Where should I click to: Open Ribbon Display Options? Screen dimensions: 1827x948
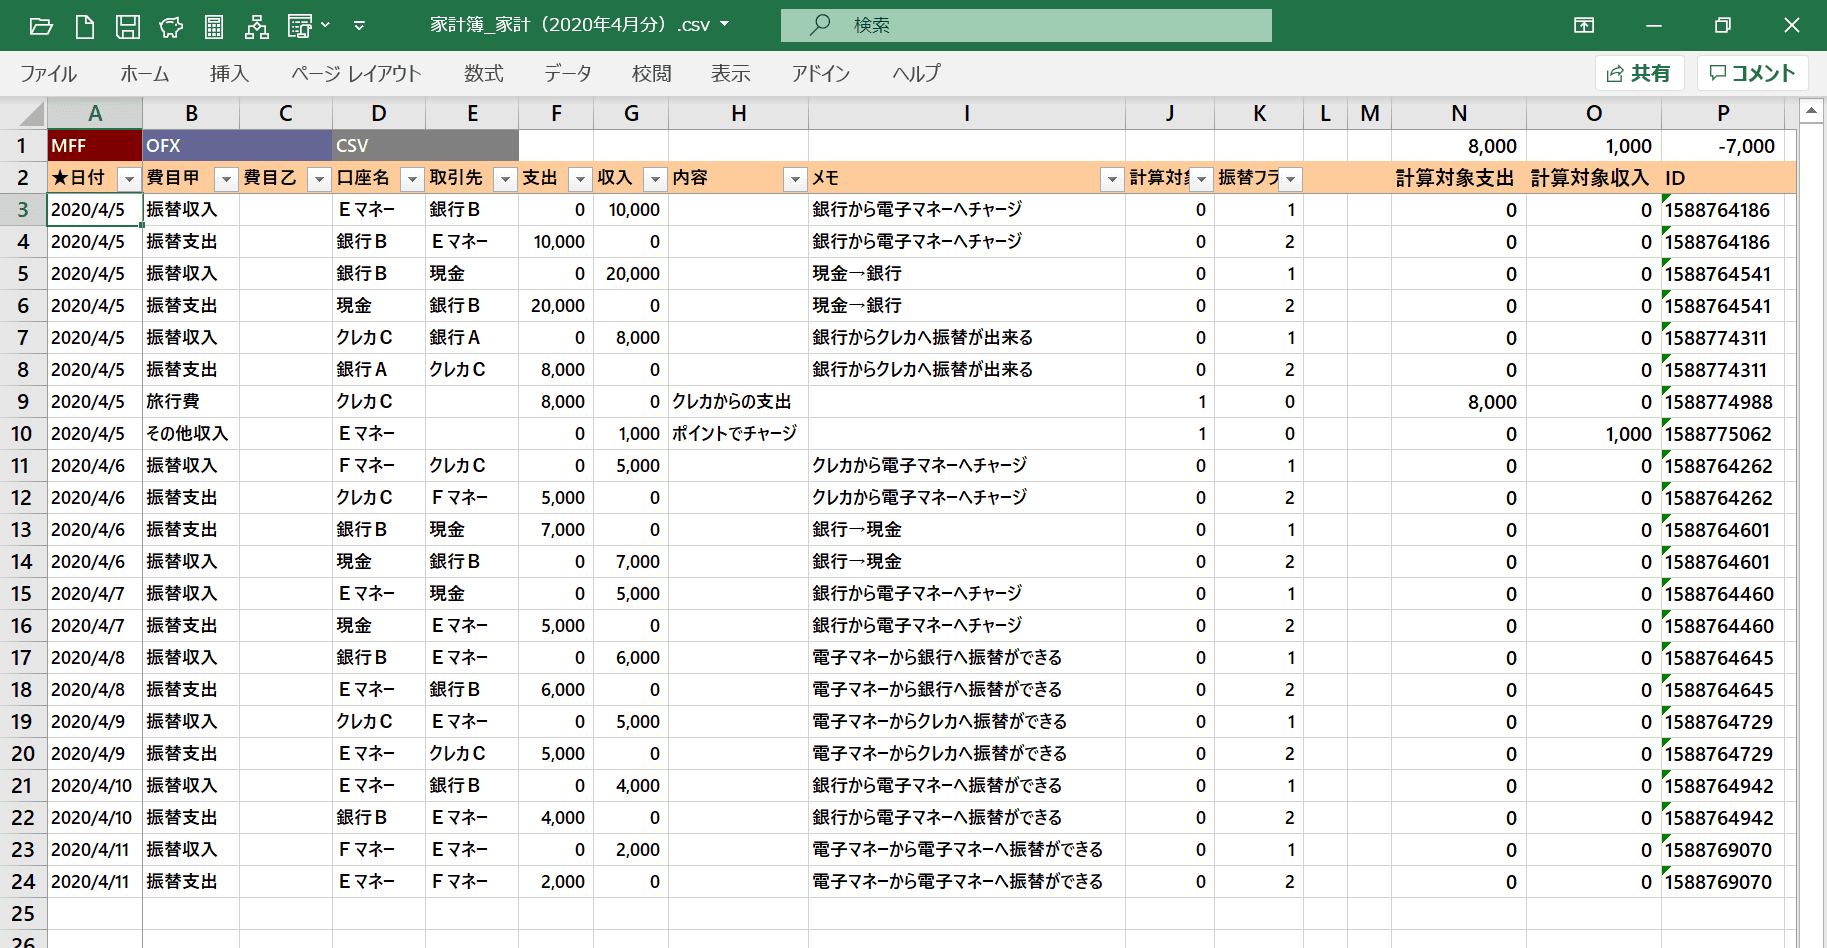coord(1584,25)
